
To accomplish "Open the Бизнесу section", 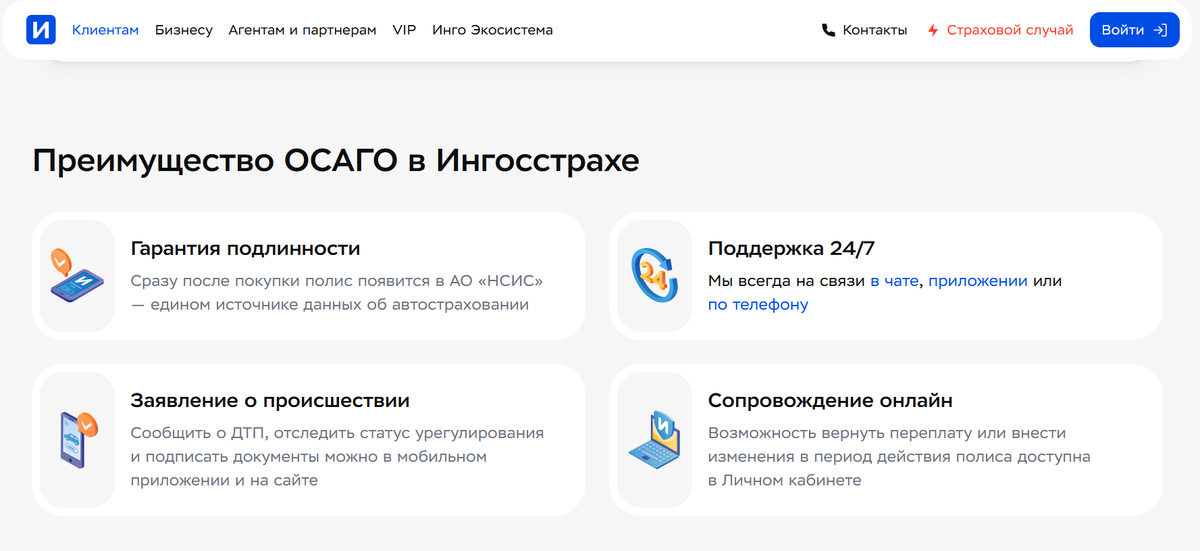I will coord(184,30).
